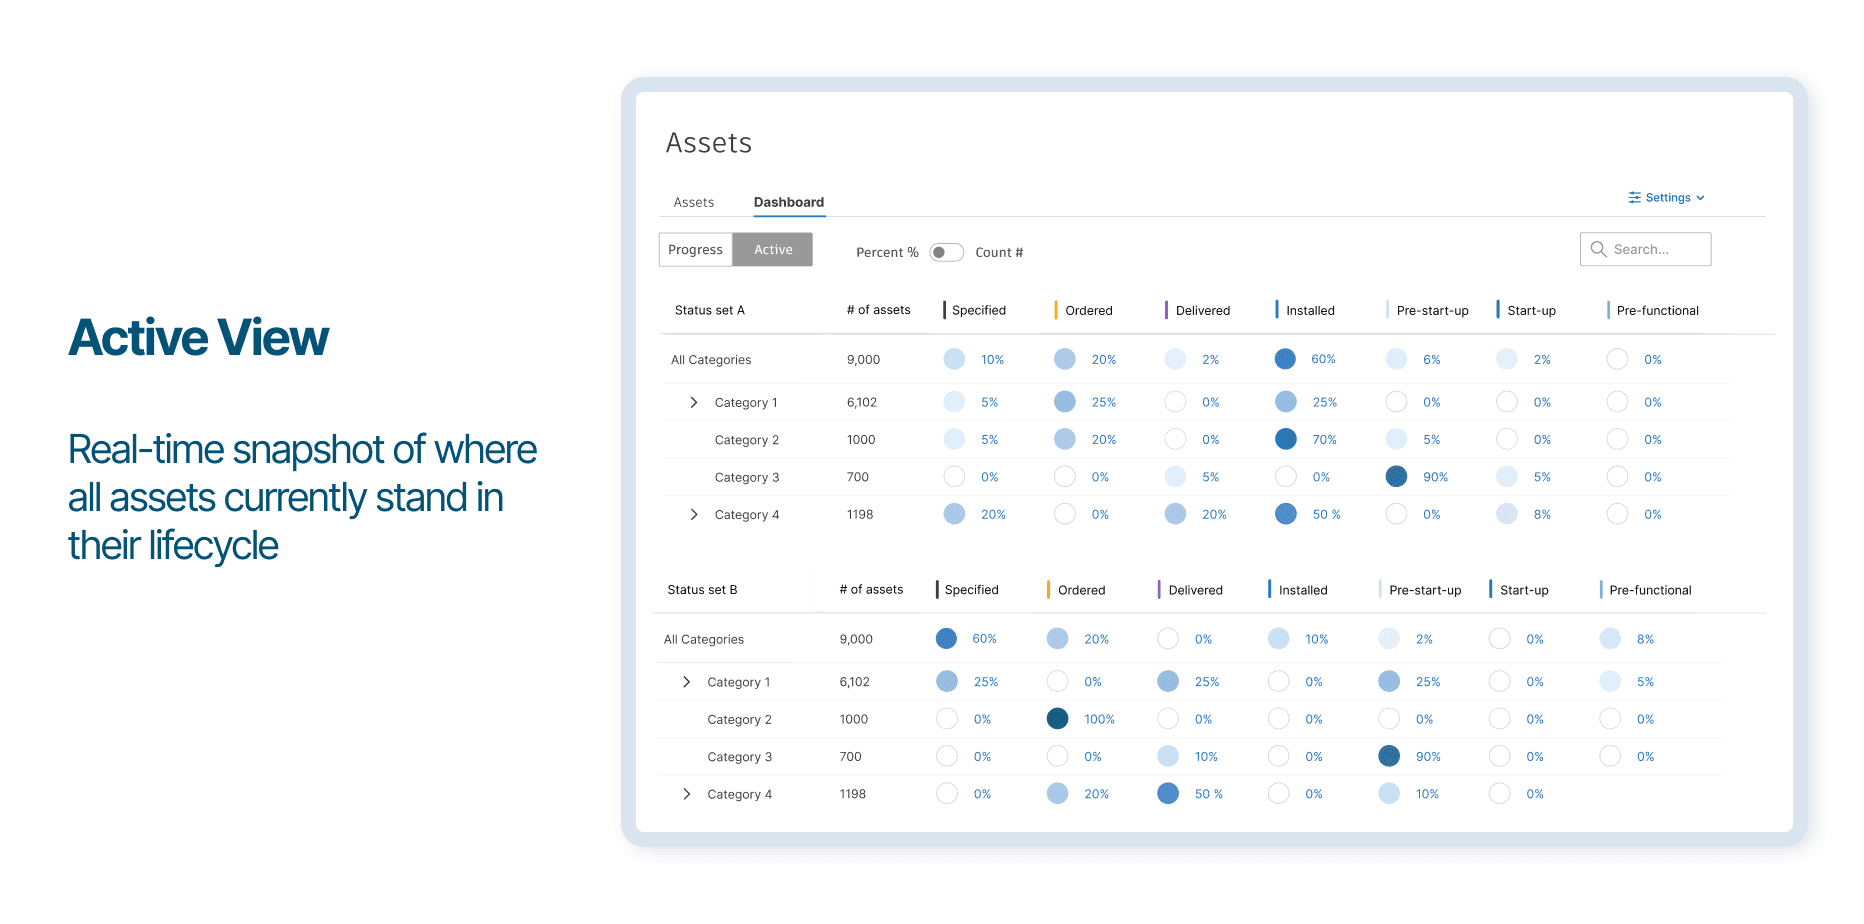Click Category 2 in Status set A
This screenshot has height=924, width=1864.
click(746, 440)
